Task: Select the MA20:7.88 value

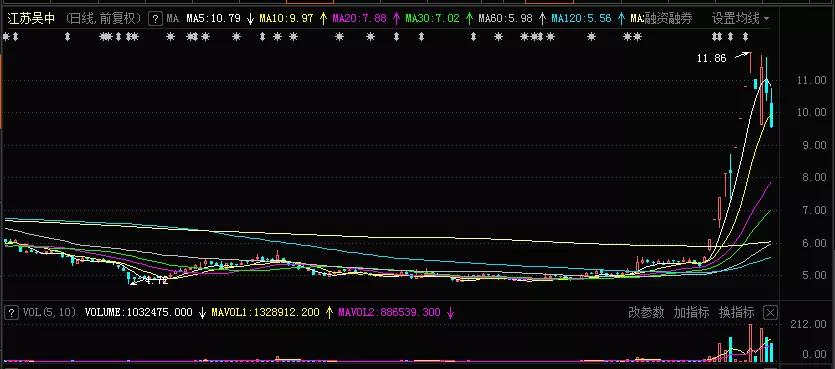Action: pyautogui.click(x=359, y=19)
